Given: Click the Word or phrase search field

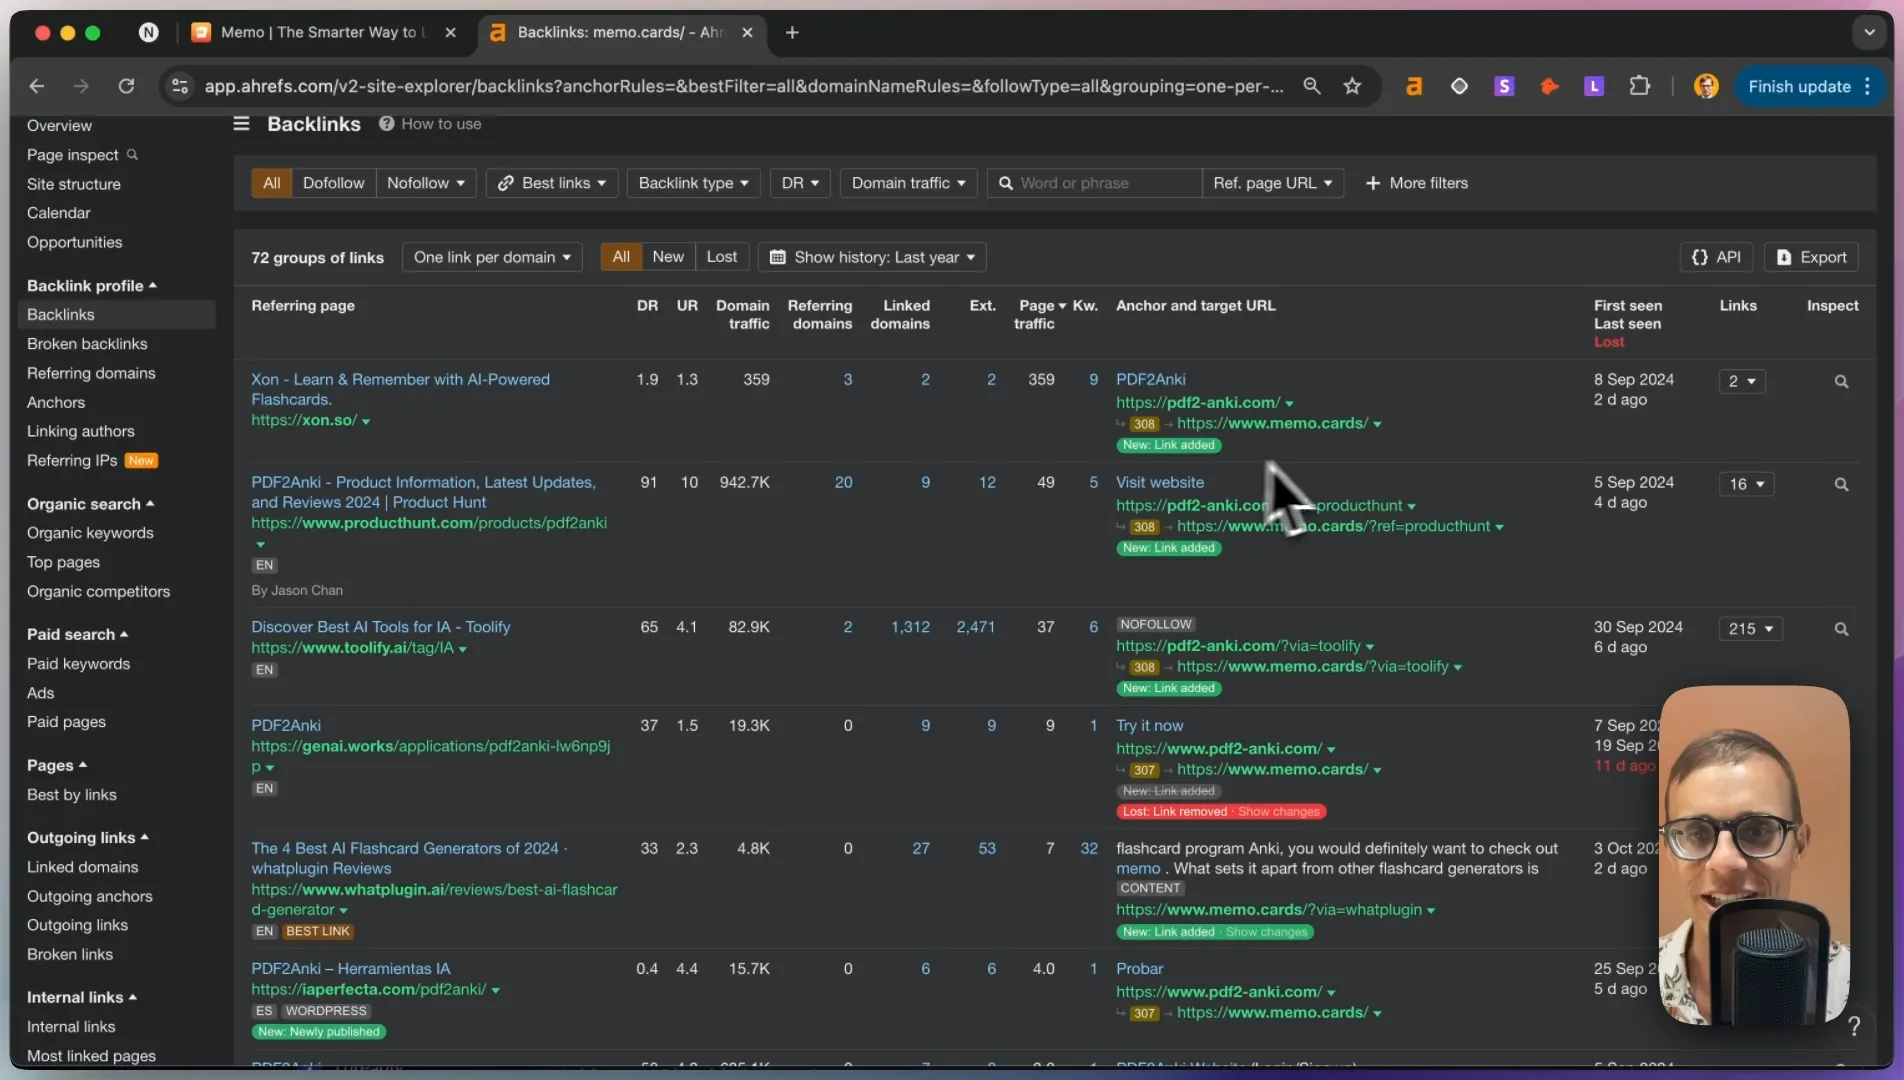Looking at the screenshot, I should tap(1095, 183).
